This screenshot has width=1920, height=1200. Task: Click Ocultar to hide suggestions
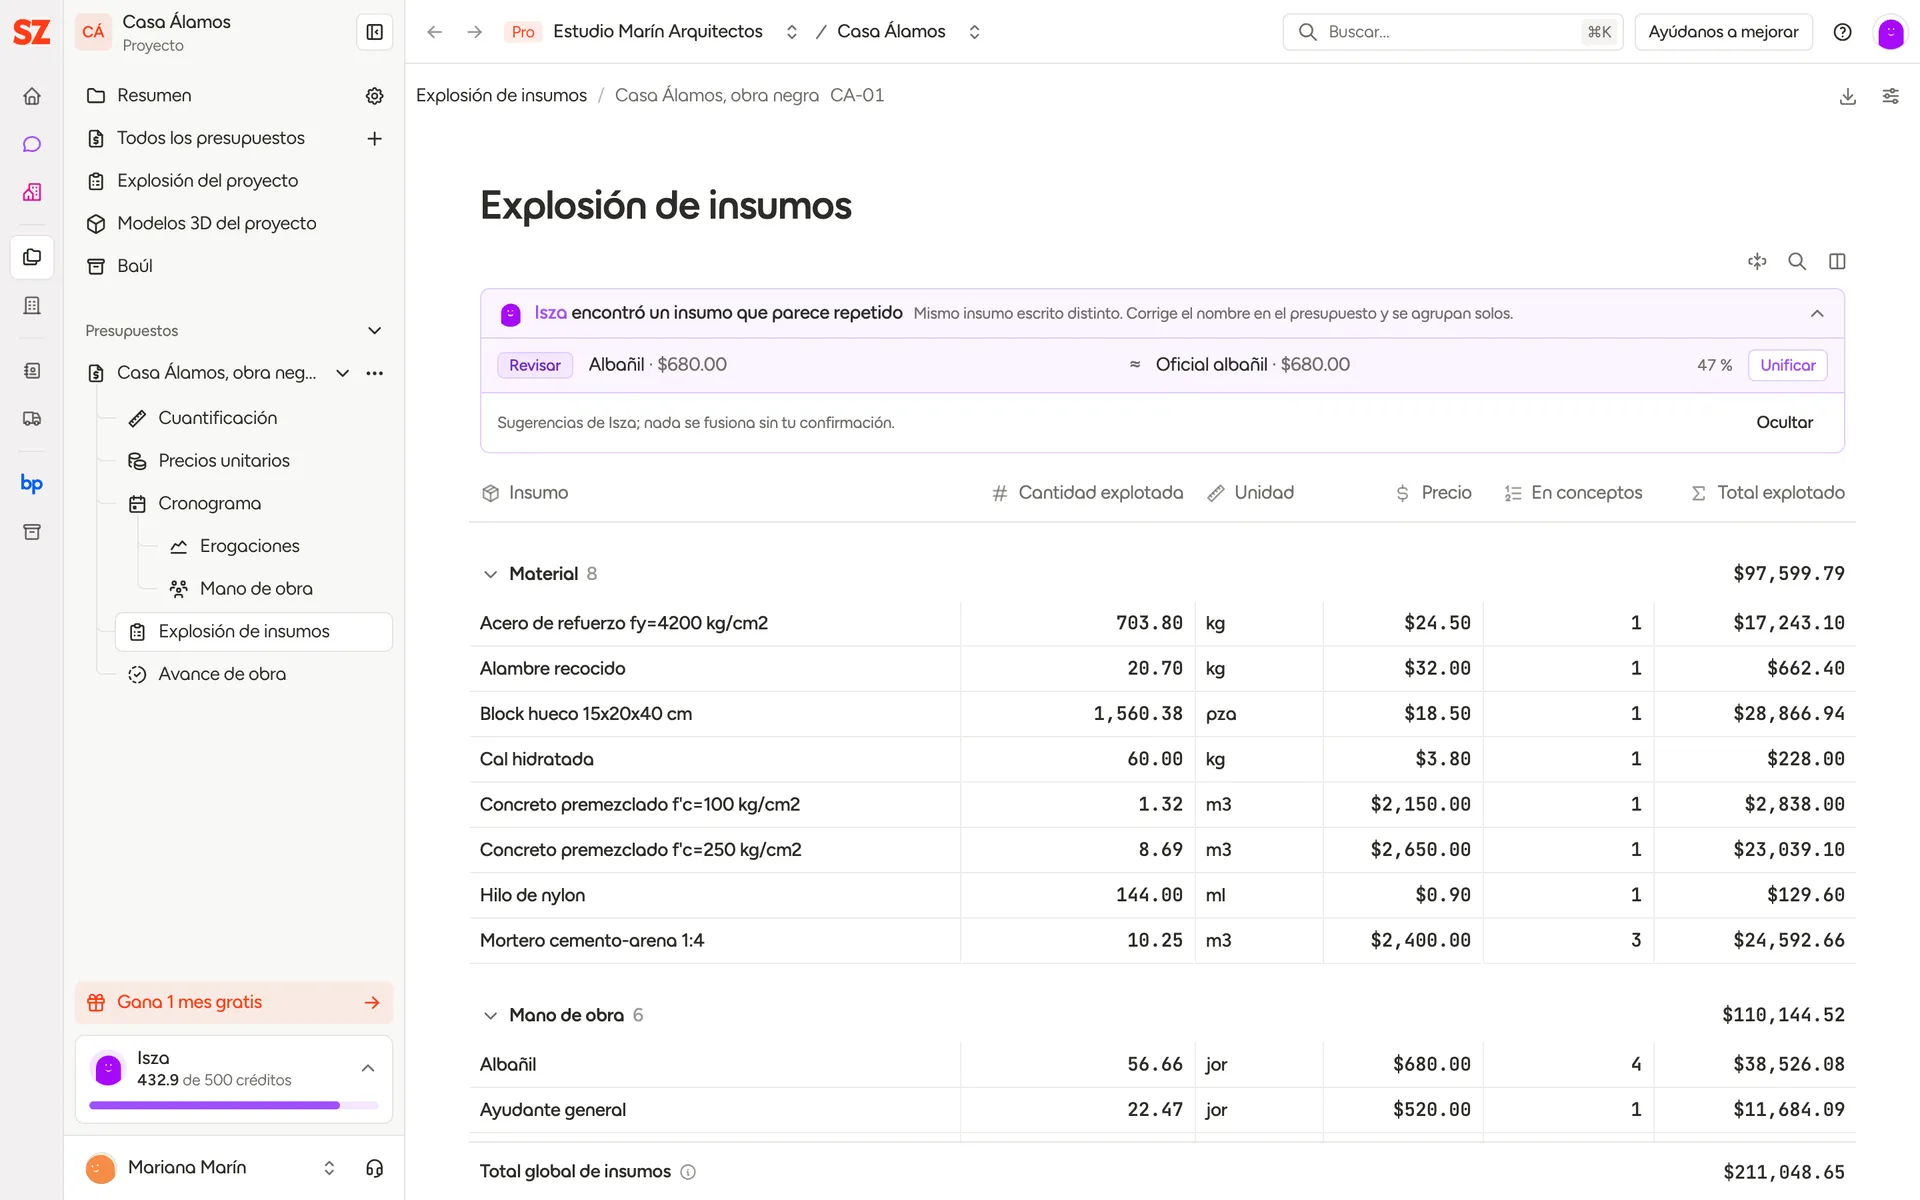[x=1784, y=422]
